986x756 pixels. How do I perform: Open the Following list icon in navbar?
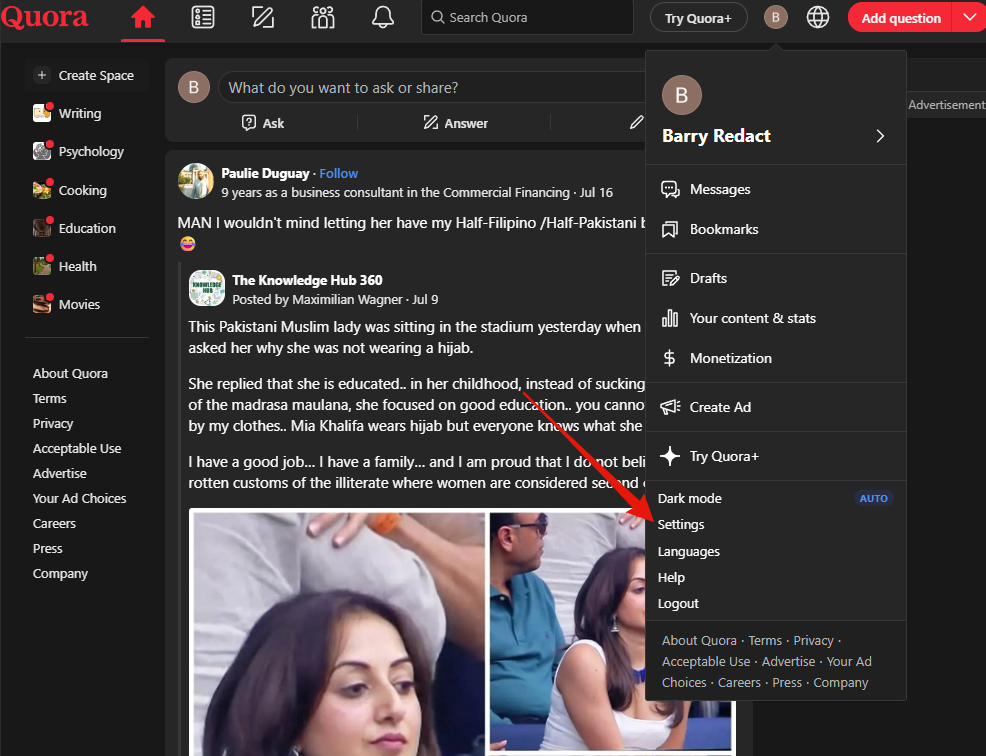[202, 18]
